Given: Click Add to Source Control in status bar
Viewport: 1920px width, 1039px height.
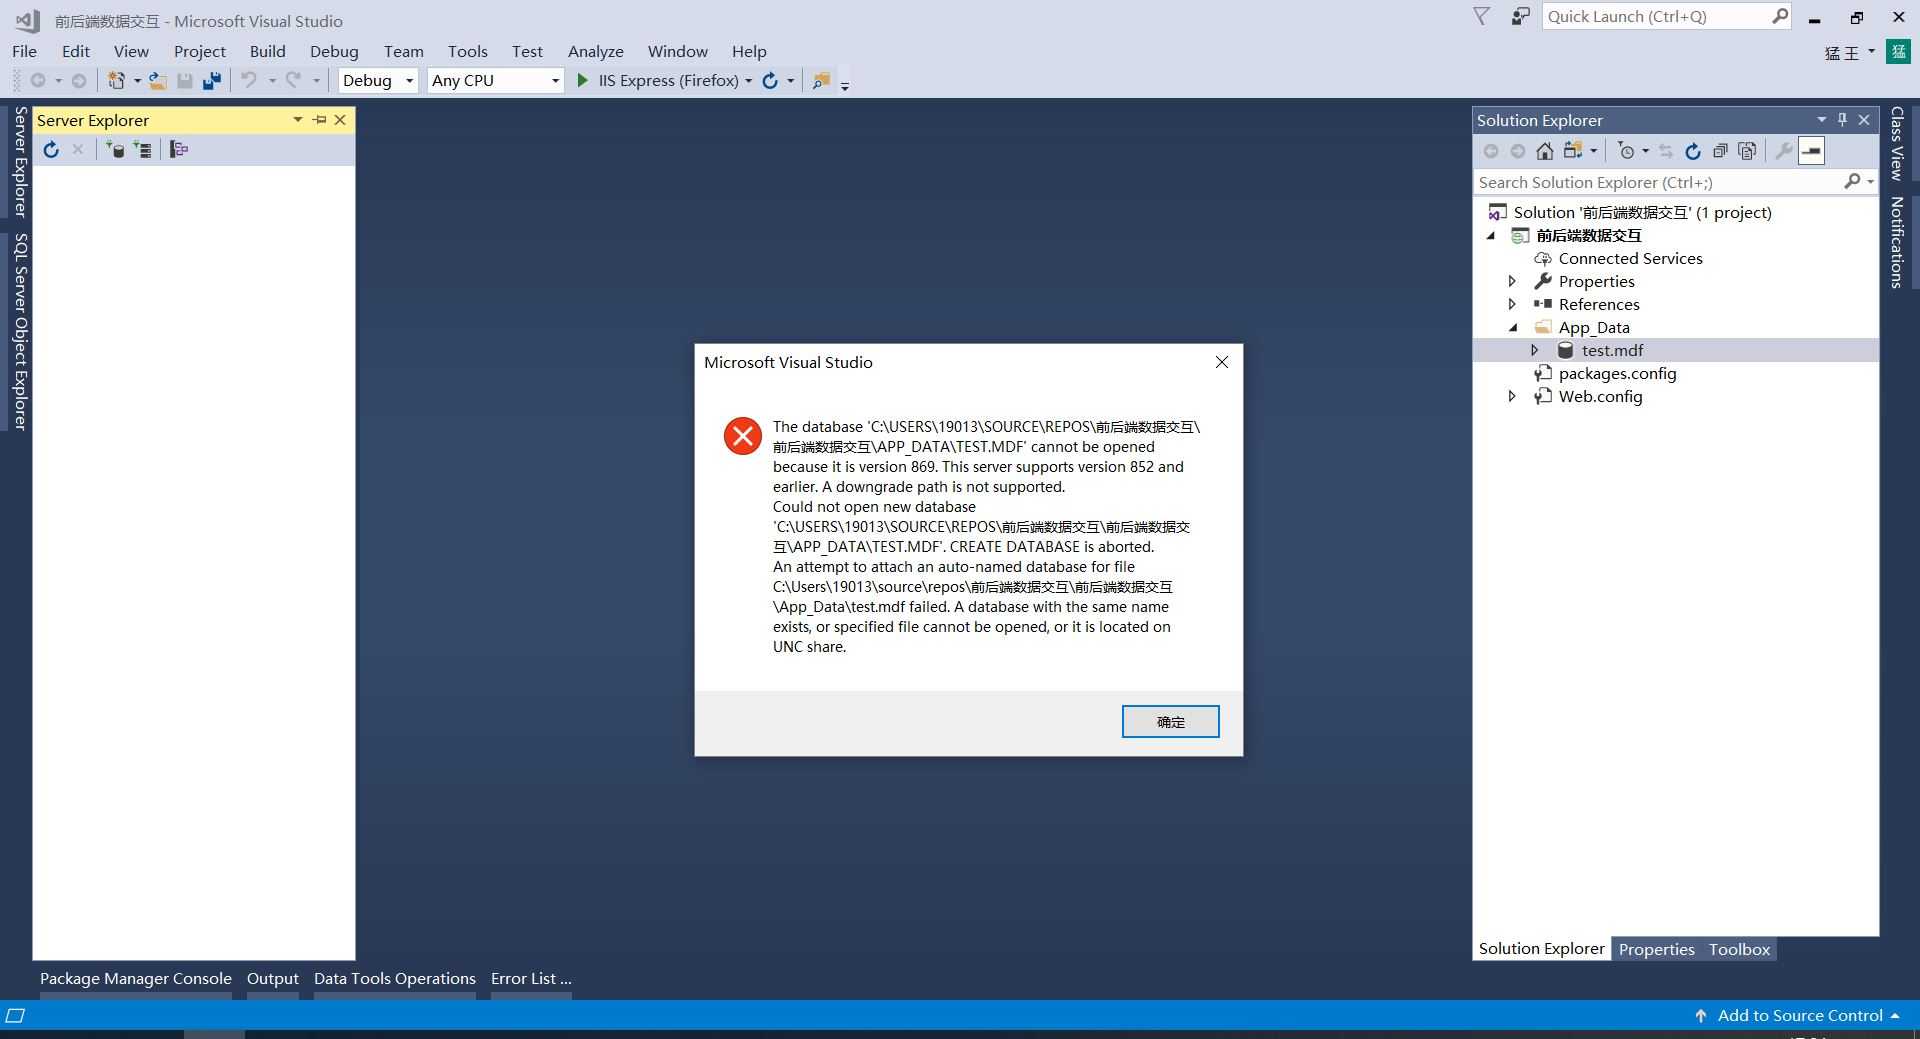Looking at the screenshot, I should coord(1799,1015).
